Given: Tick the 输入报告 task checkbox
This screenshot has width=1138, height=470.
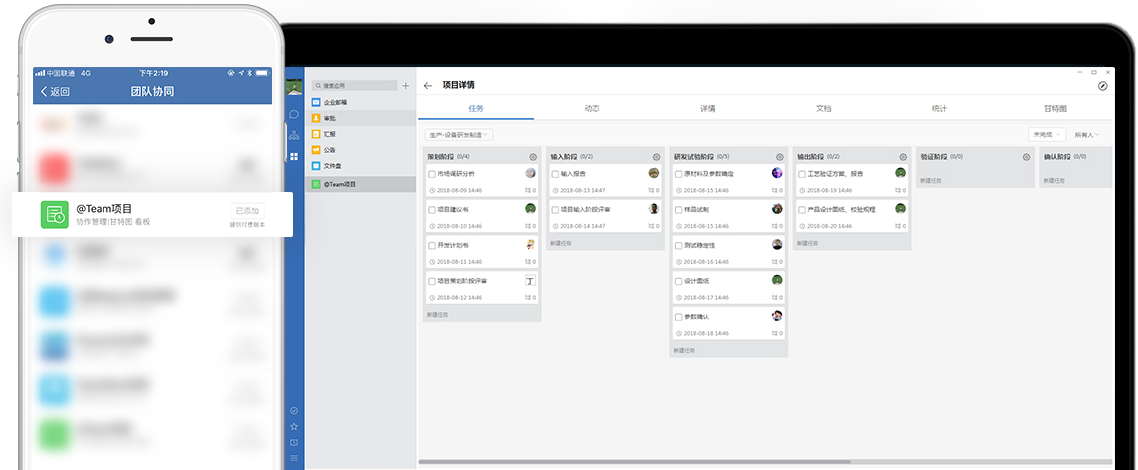Looking at the screenshot, I should click(x=554, y=174).
